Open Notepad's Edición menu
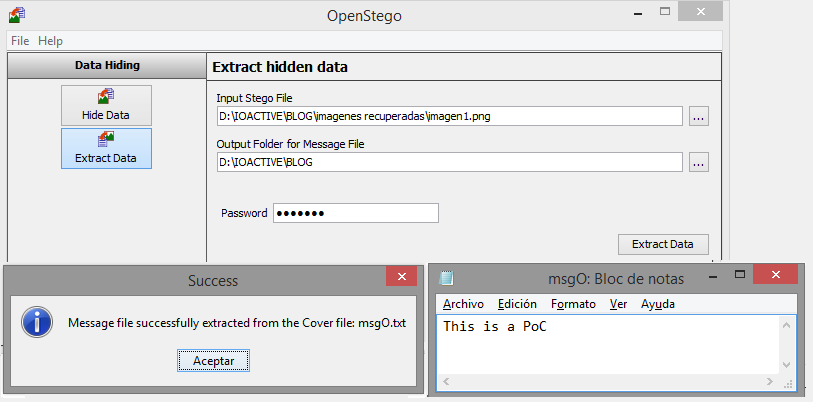Screen dimensions: 813x402 517,304
